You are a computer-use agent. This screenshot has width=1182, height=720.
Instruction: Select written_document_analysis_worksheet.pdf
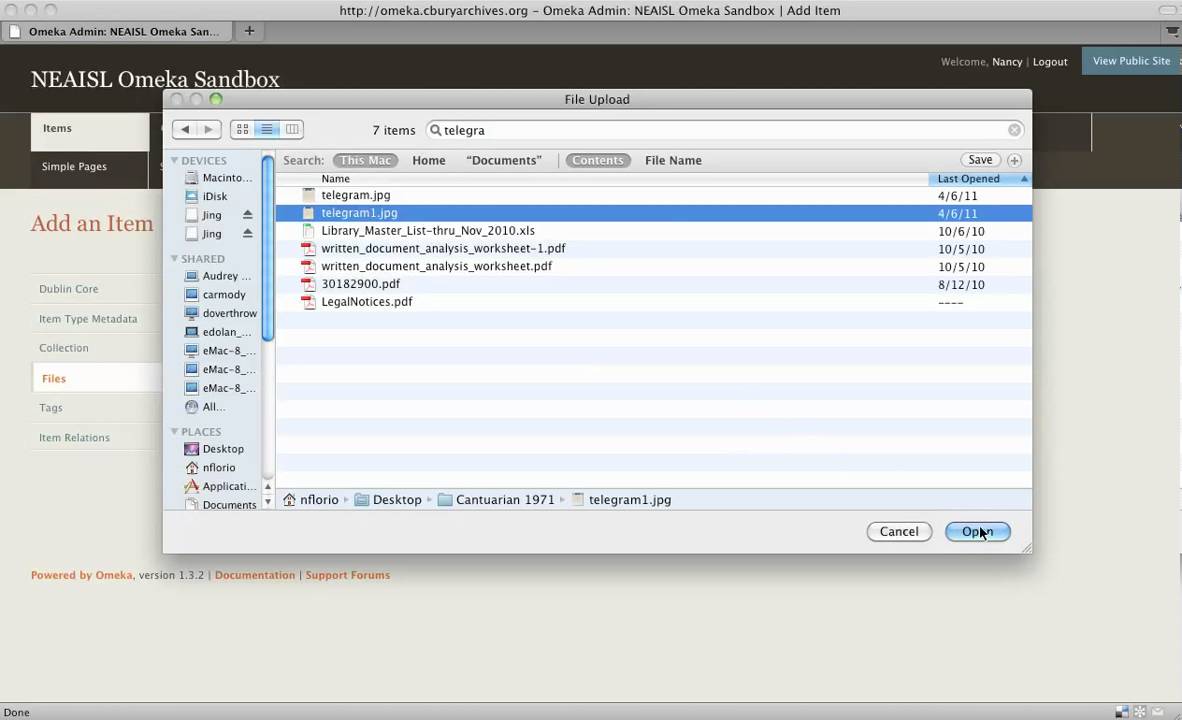(654, 266)
